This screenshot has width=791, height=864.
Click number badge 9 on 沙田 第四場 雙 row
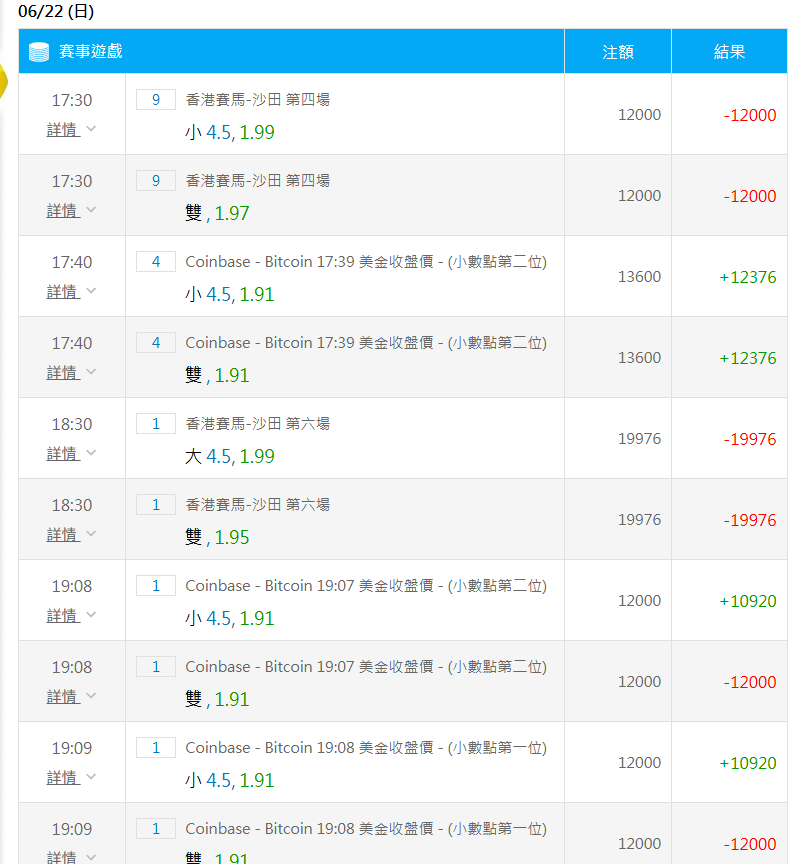click(156, 181)
